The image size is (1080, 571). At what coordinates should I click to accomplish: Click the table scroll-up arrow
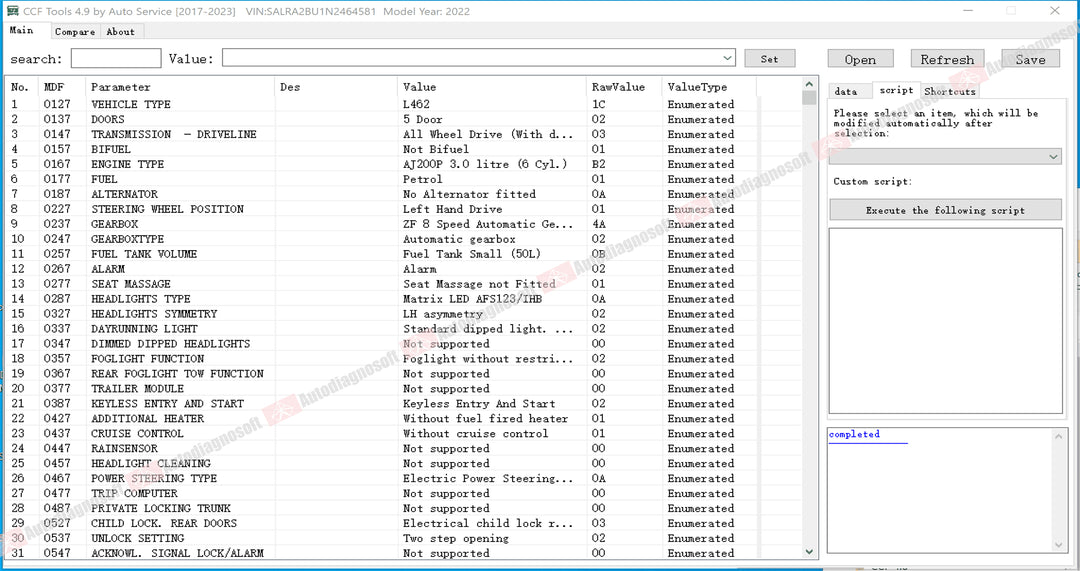809,84
